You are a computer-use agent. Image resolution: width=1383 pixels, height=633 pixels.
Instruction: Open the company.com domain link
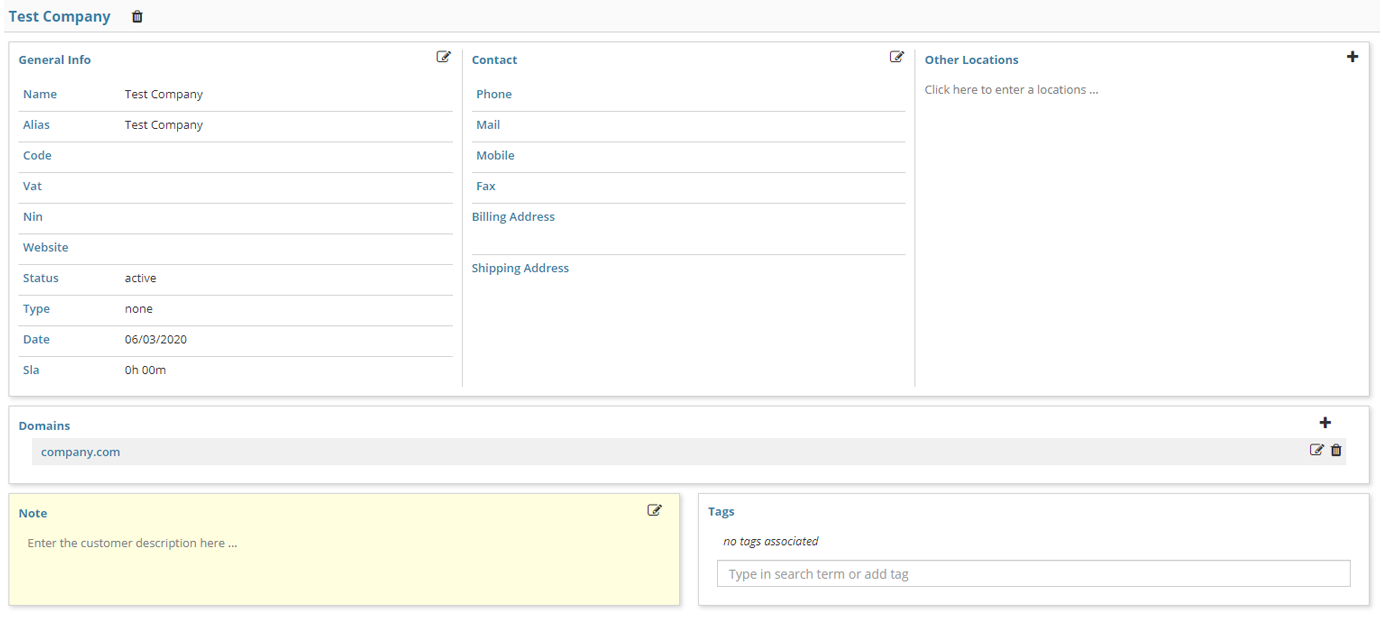(x=80, y=452)
